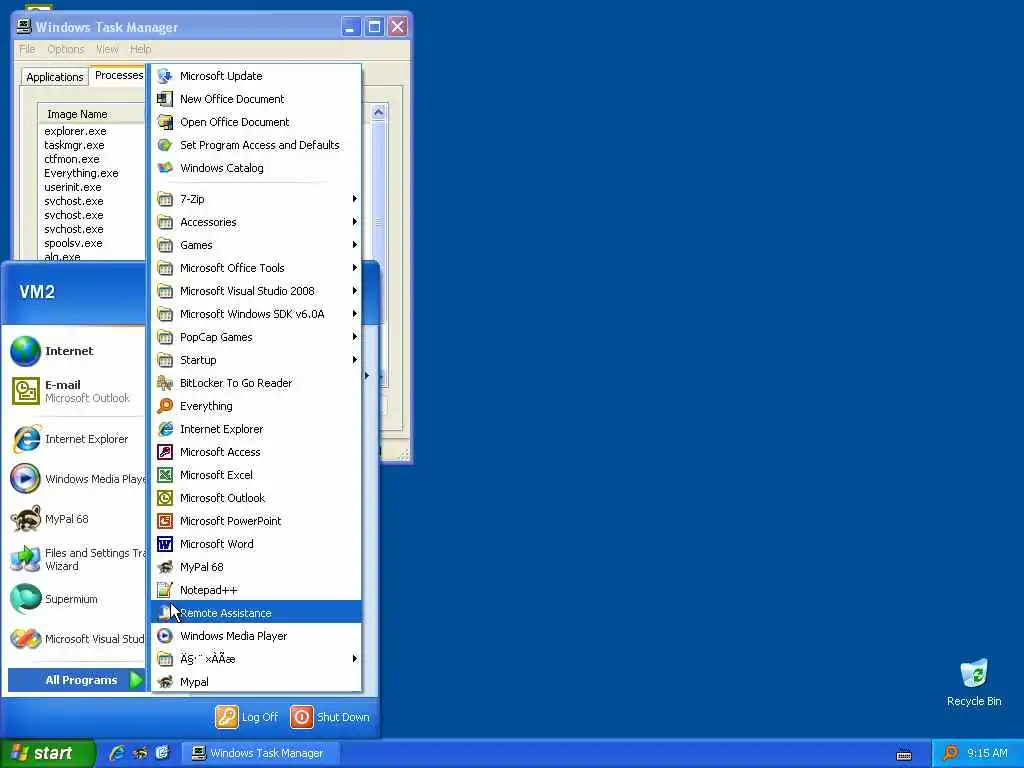Click scroll up arrow in Task Manager
Image resolution: width=1024 pixels, height=768 pixels.
[x=378, y=112]
